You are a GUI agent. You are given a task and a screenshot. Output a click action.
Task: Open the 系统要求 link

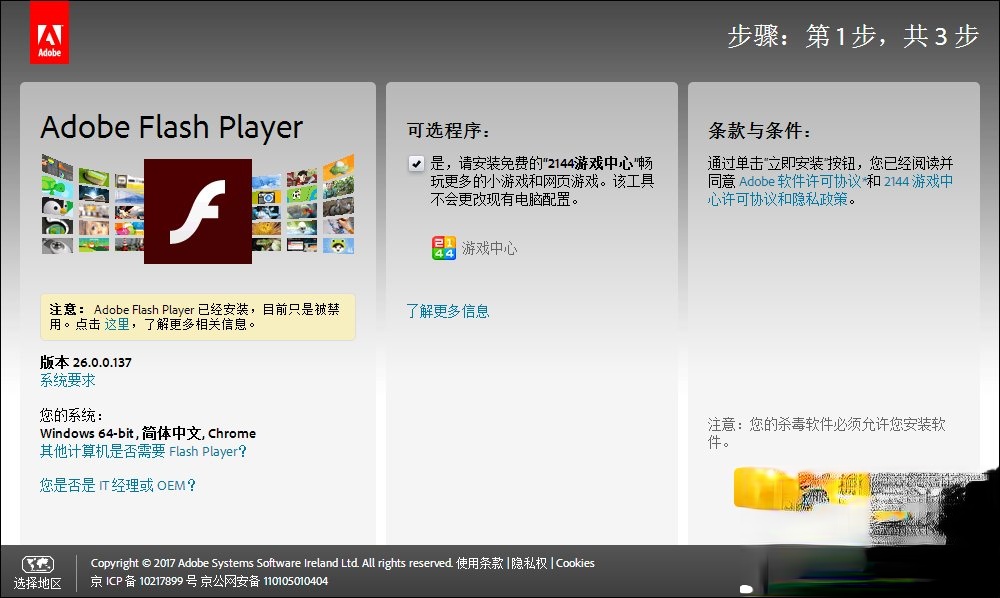click(x=68, y=381)
